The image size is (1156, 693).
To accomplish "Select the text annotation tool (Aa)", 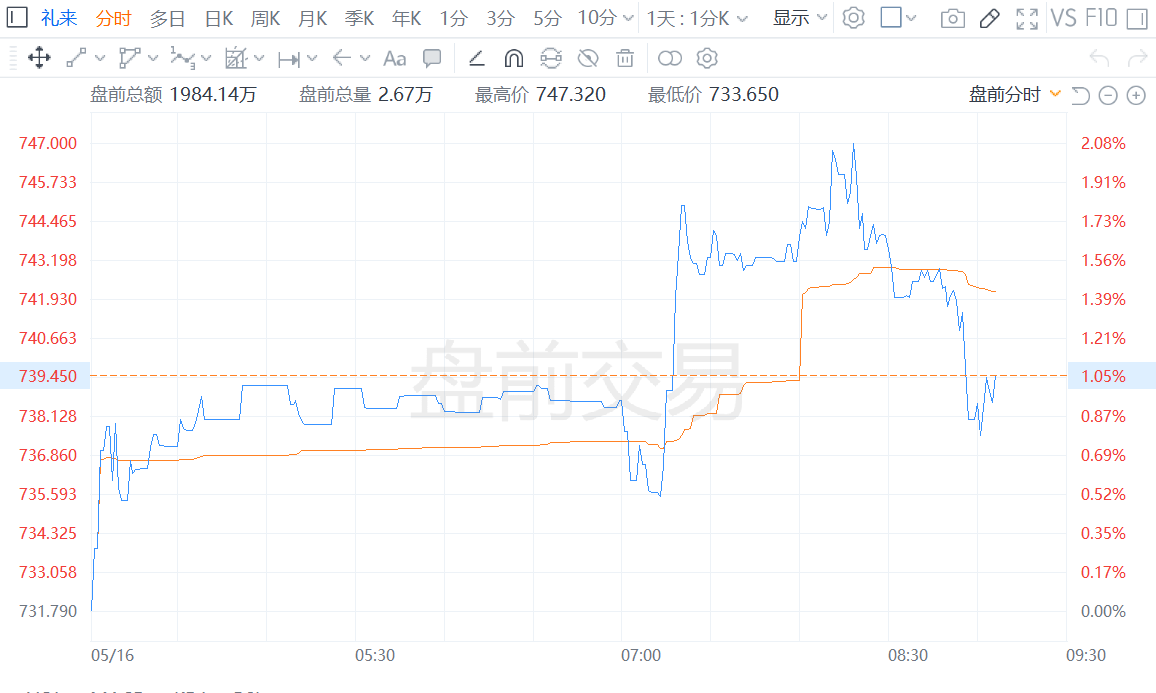I will click(395, 59).
